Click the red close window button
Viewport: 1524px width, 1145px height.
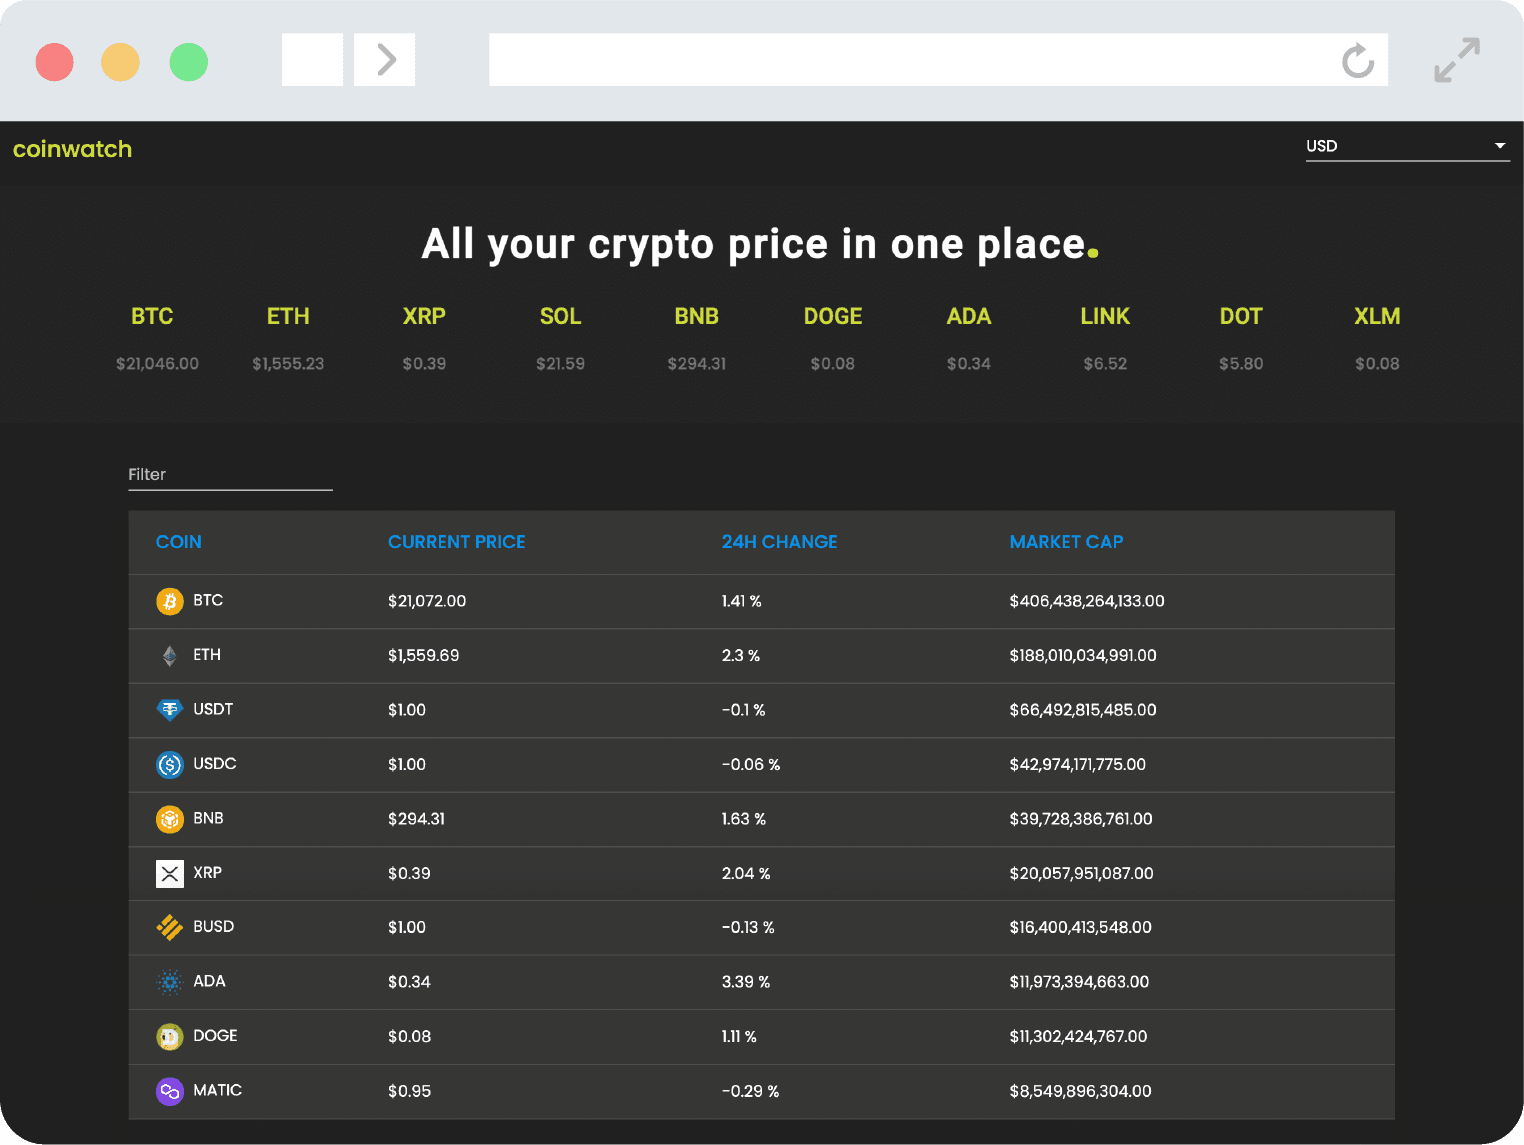(55, 62)
